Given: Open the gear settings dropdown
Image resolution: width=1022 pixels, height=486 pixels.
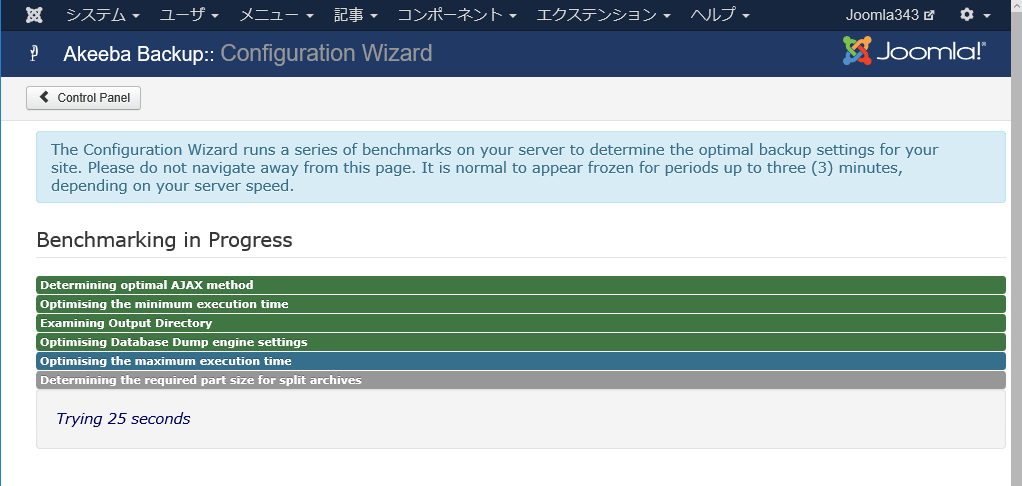Looking at the screenshot, I should pyautogui.click(x=975, y=15).
